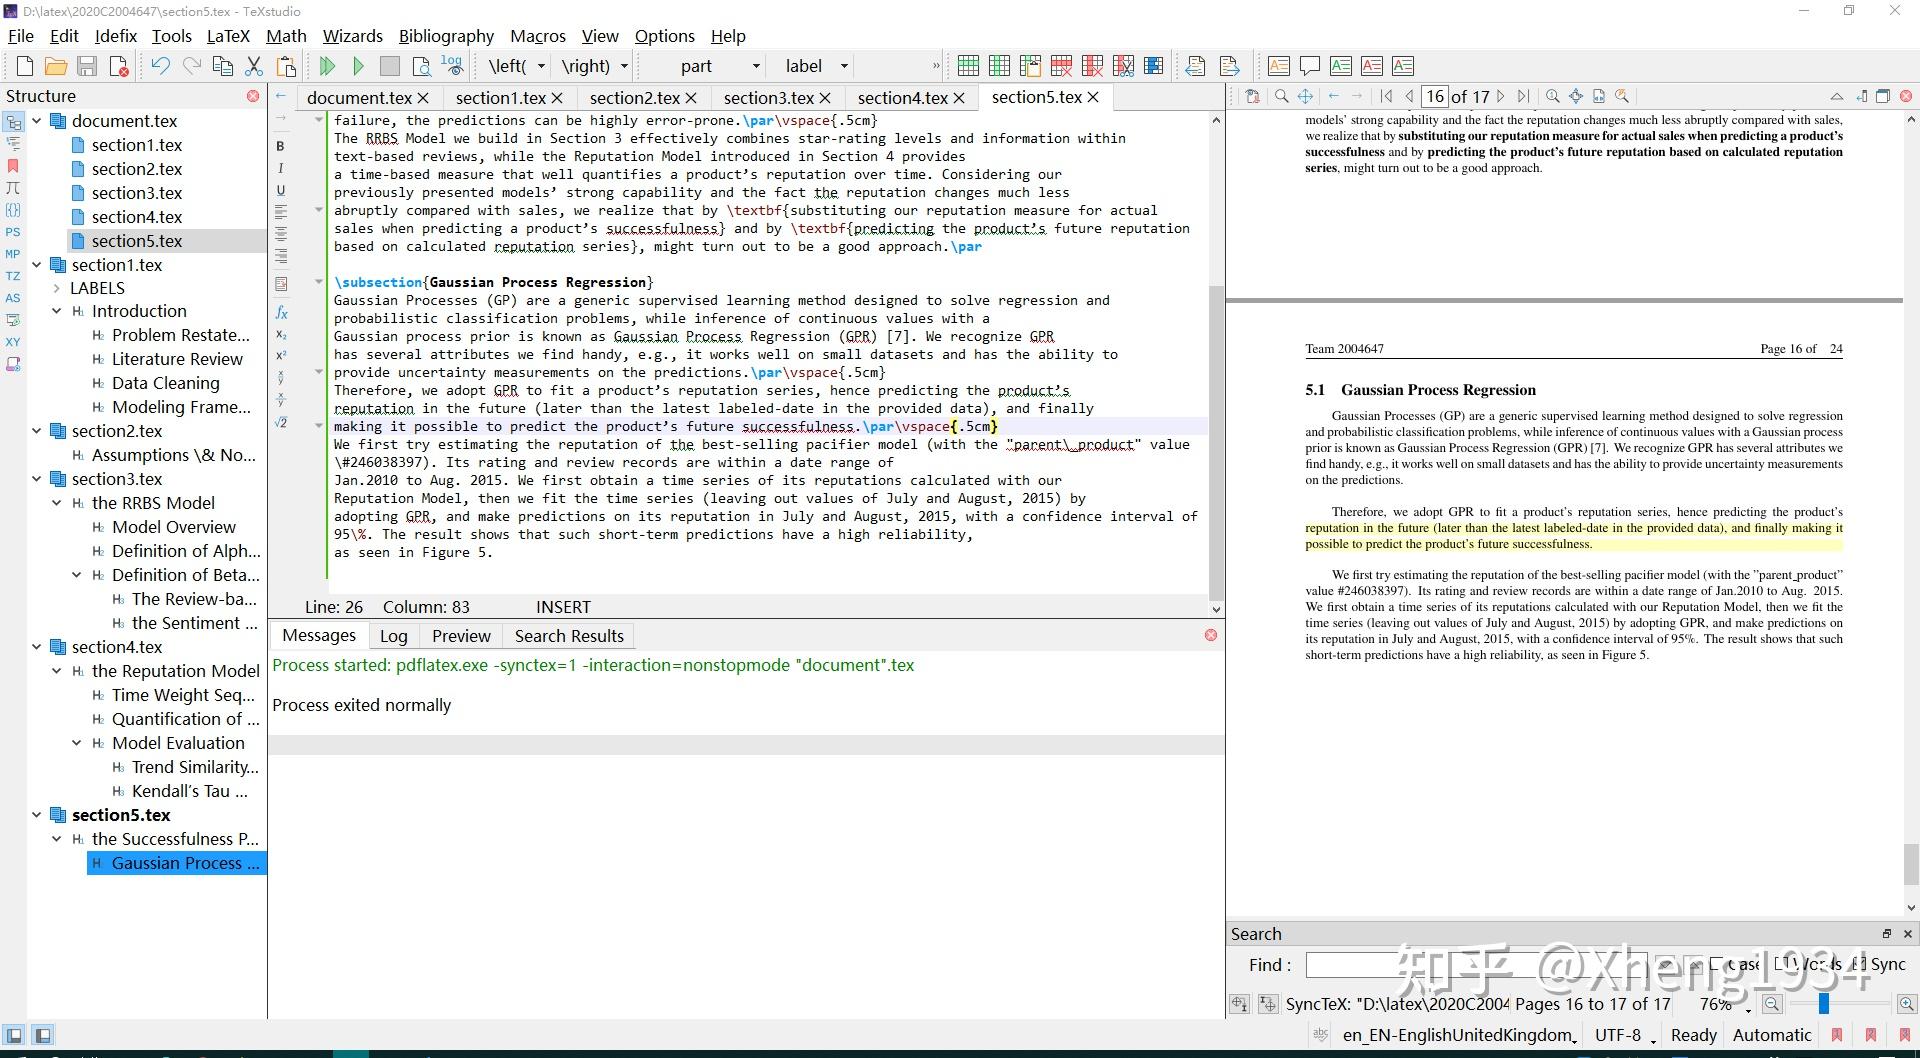Open the magnifier search in PDF viewer

tap(1281, 96)
